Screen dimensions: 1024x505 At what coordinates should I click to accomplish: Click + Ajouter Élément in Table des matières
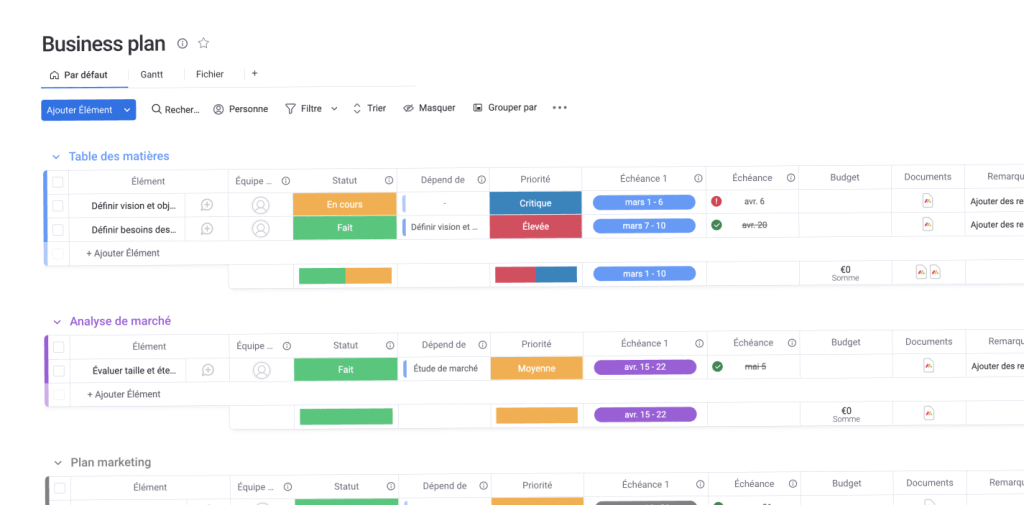tap(123, 253)
